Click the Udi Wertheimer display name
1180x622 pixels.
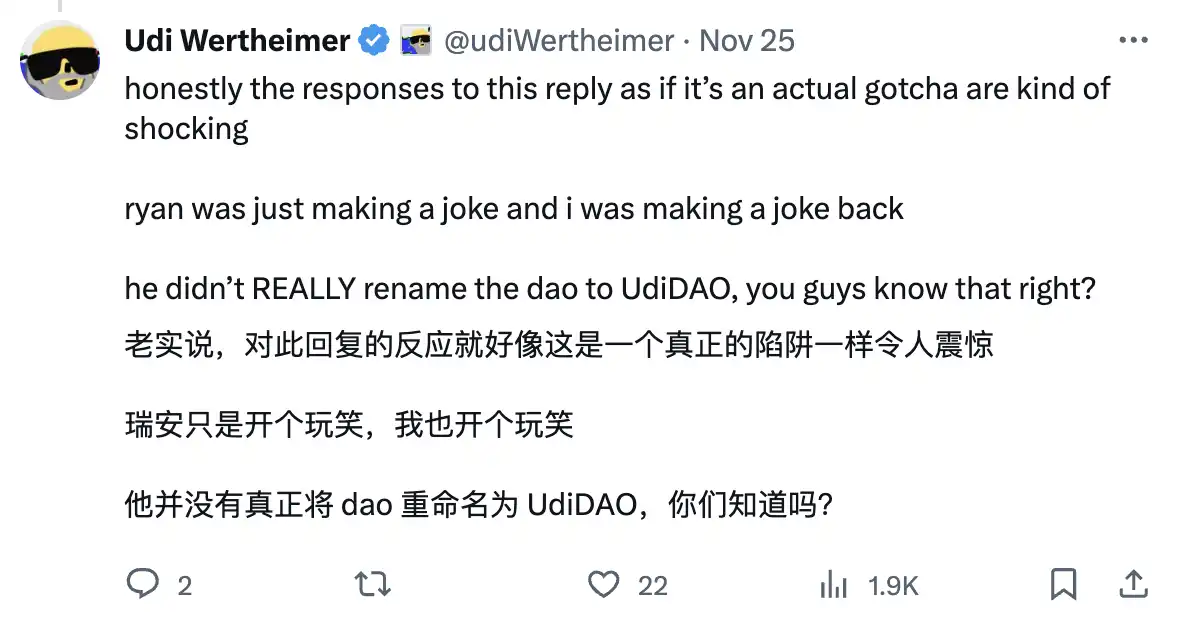pyautogui.click(x=237, y=41)
